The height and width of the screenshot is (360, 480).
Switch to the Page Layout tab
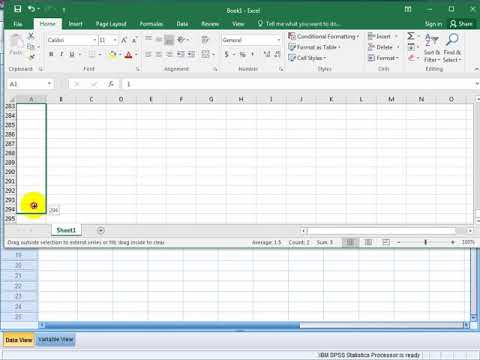click(111, 24)
